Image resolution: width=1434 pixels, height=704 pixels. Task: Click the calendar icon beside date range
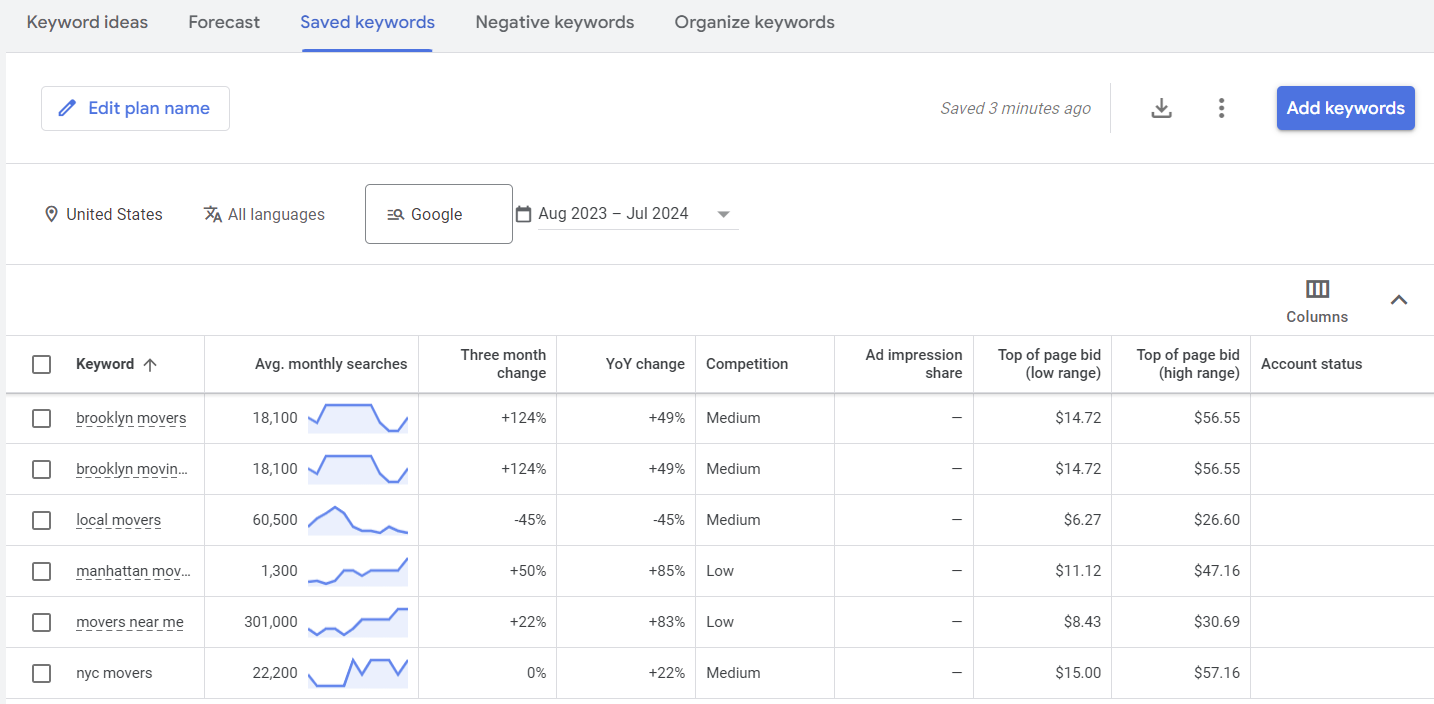(523, 214)
